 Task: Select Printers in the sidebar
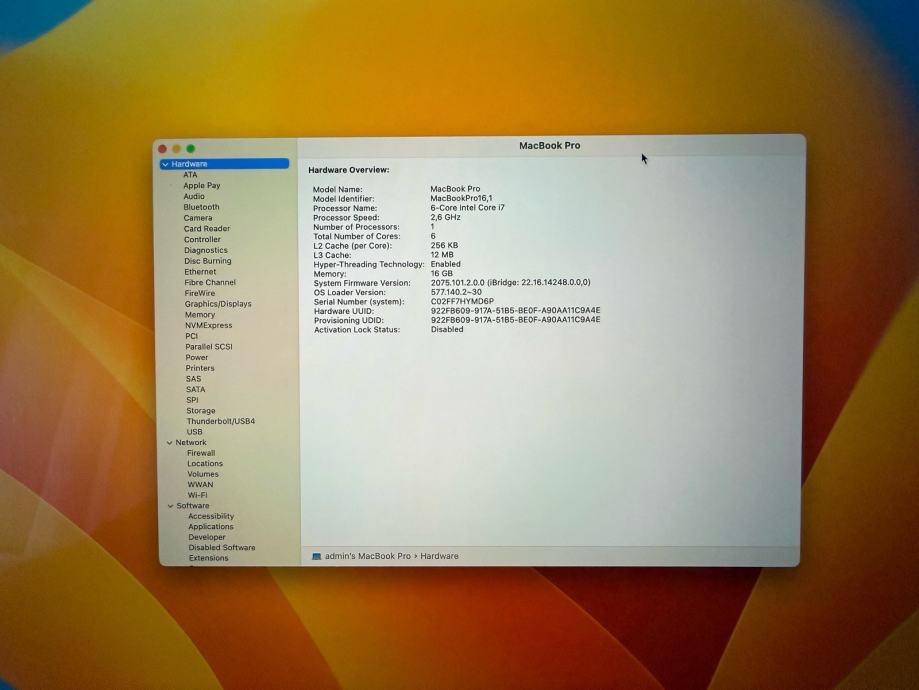pyautogui.click(x=200, y=368)
